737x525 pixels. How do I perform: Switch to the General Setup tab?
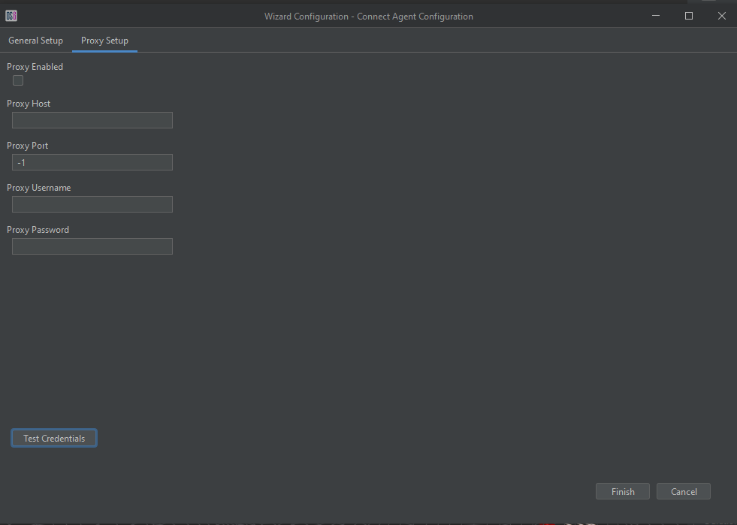36,41
